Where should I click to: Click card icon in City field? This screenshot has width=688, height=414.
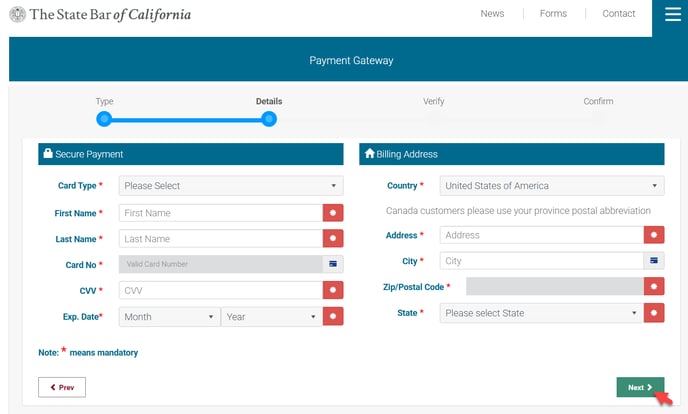tap(655, 261)
